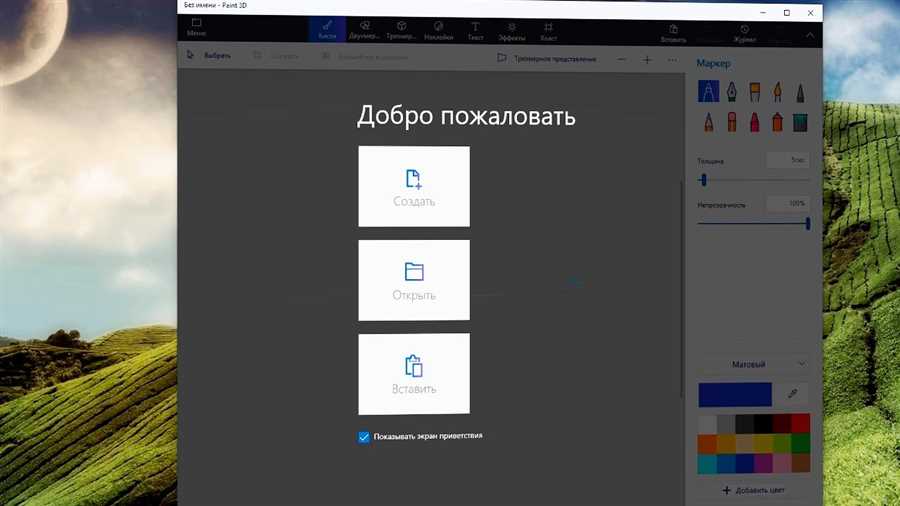The width and height of the screenshot is (900, 506).
Task: Open the Эффекты (Effects) tab
Action: click(x=511, y=31)
